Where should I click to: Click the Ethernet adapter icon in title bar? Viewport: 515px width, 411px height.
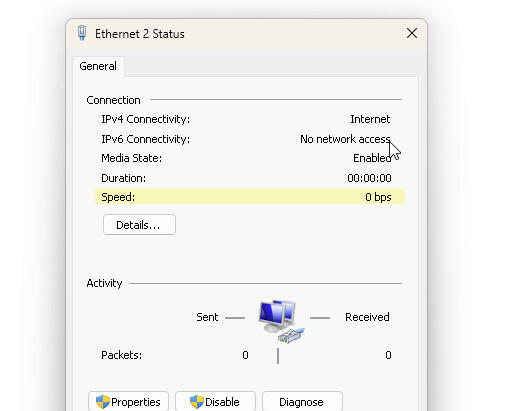coord(82,33)
